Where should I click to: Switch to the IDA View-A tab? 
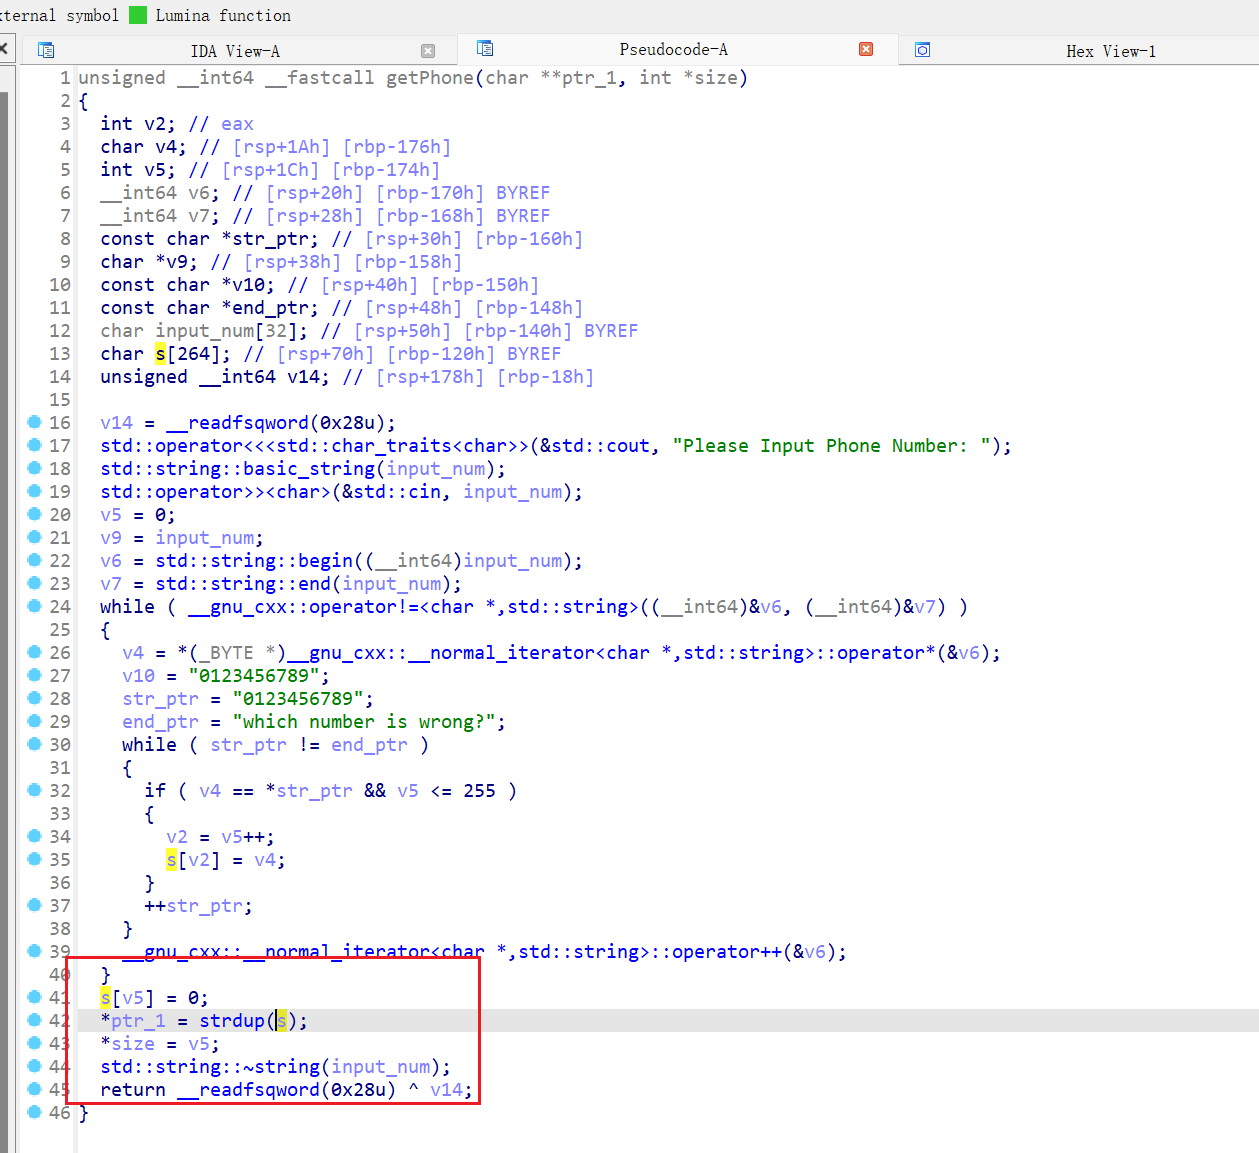(x=235, y=51)
